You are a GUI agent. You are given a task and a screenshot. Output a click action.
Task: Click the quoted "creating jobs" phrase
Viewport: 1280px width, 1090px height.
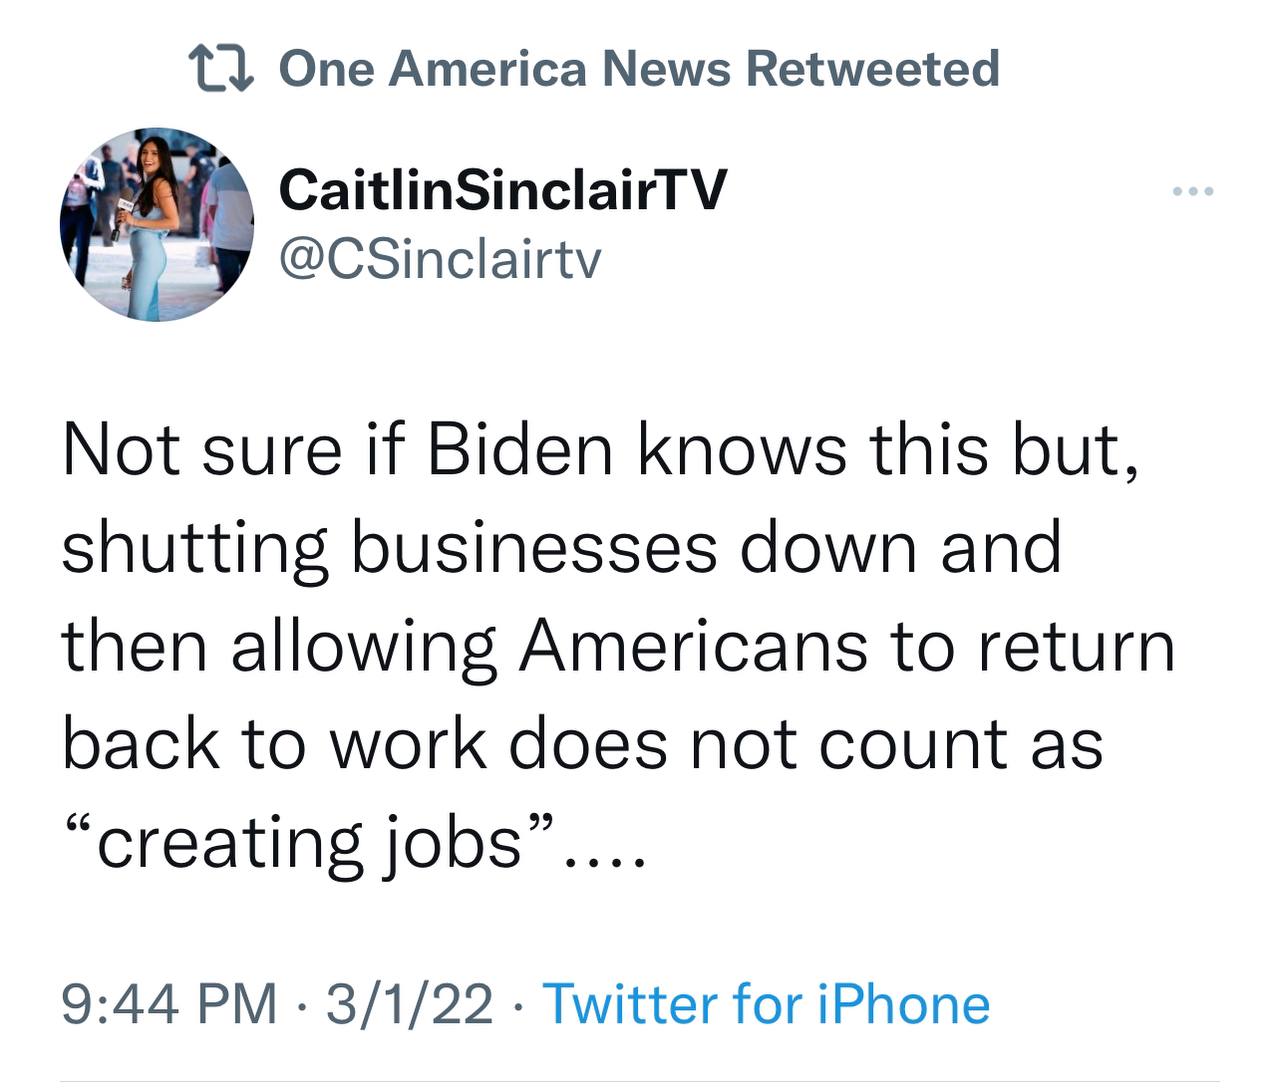[311, 843]
